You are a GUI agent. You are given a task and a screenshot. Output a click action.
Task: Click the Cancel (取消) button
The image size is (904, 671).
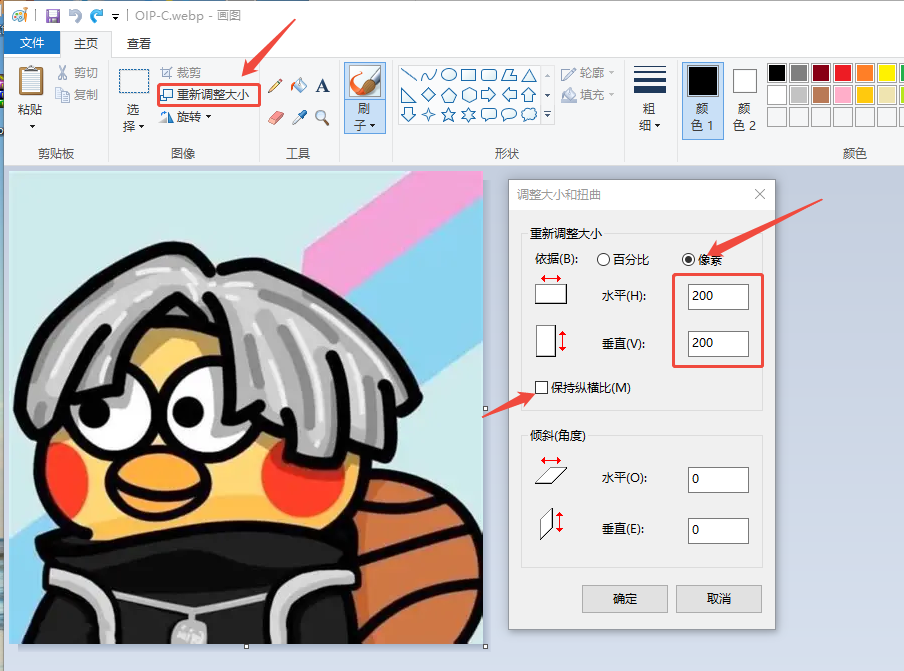[718, 599]
